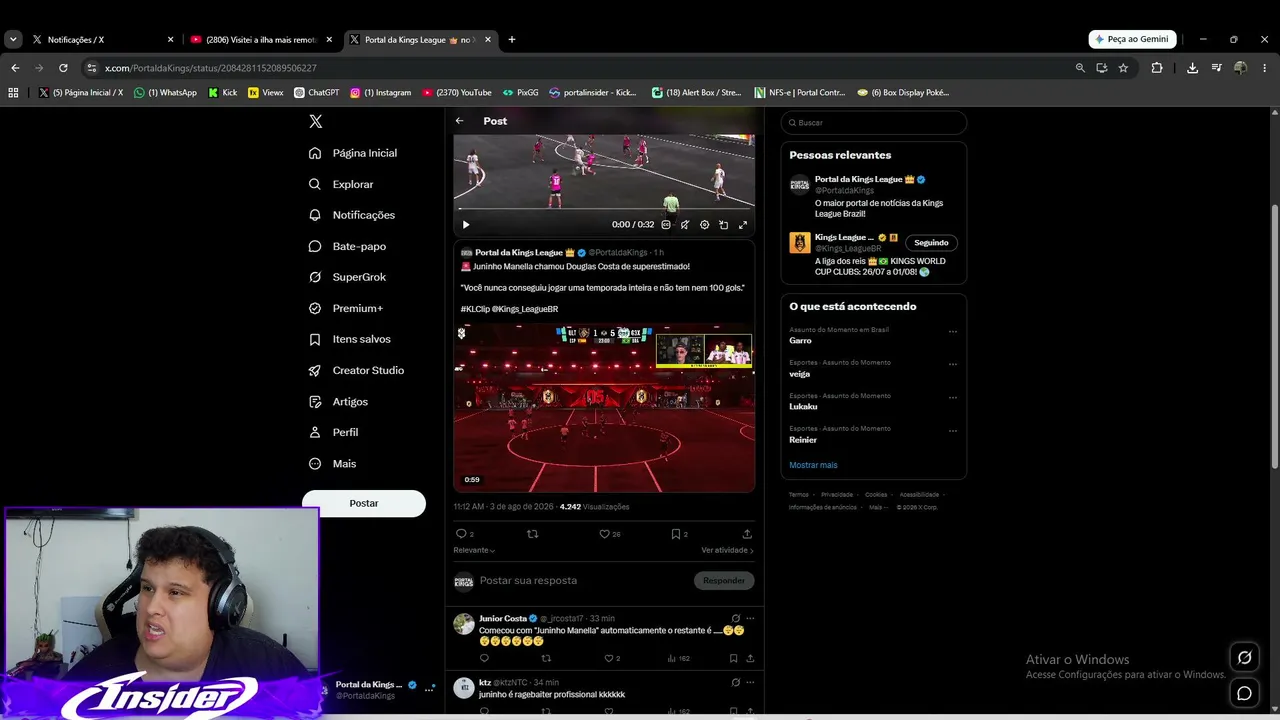Click the Postar button
Viewport: 1280px width, 720px height.
pyautogui.click(x=364, y=503)
